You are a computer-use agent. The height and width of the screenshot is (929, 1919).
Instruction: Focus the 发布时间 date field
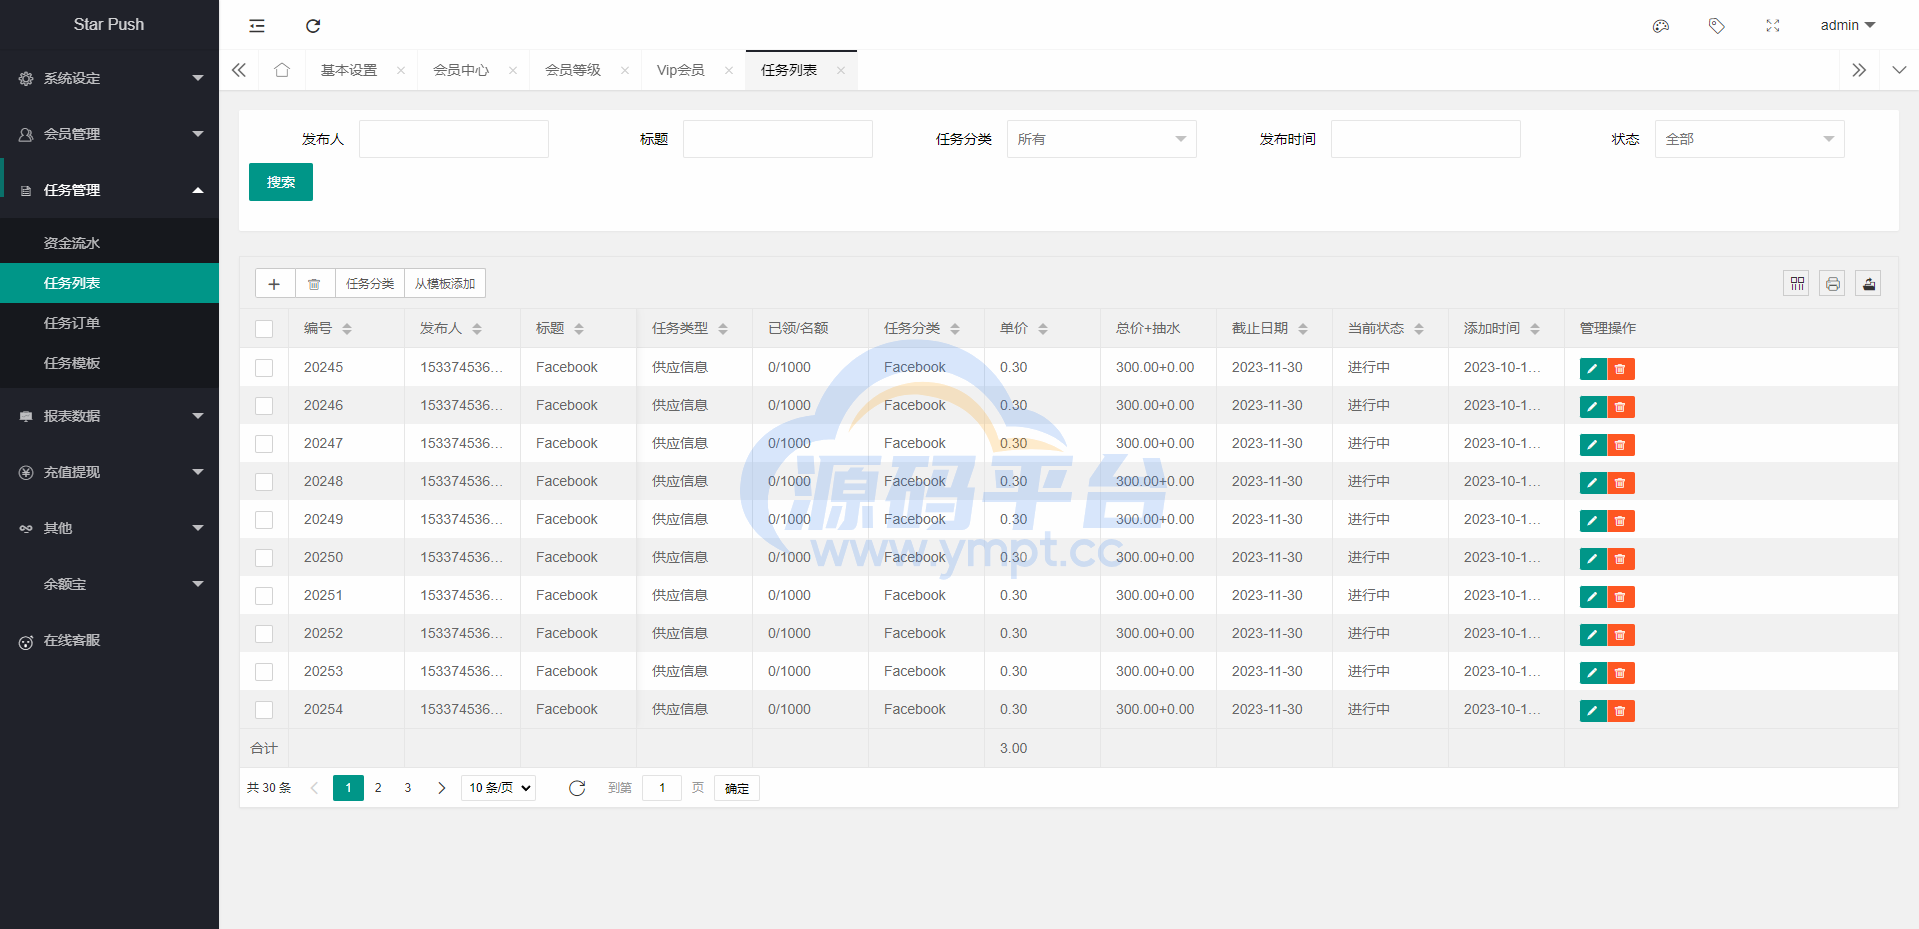(1426, 139)
